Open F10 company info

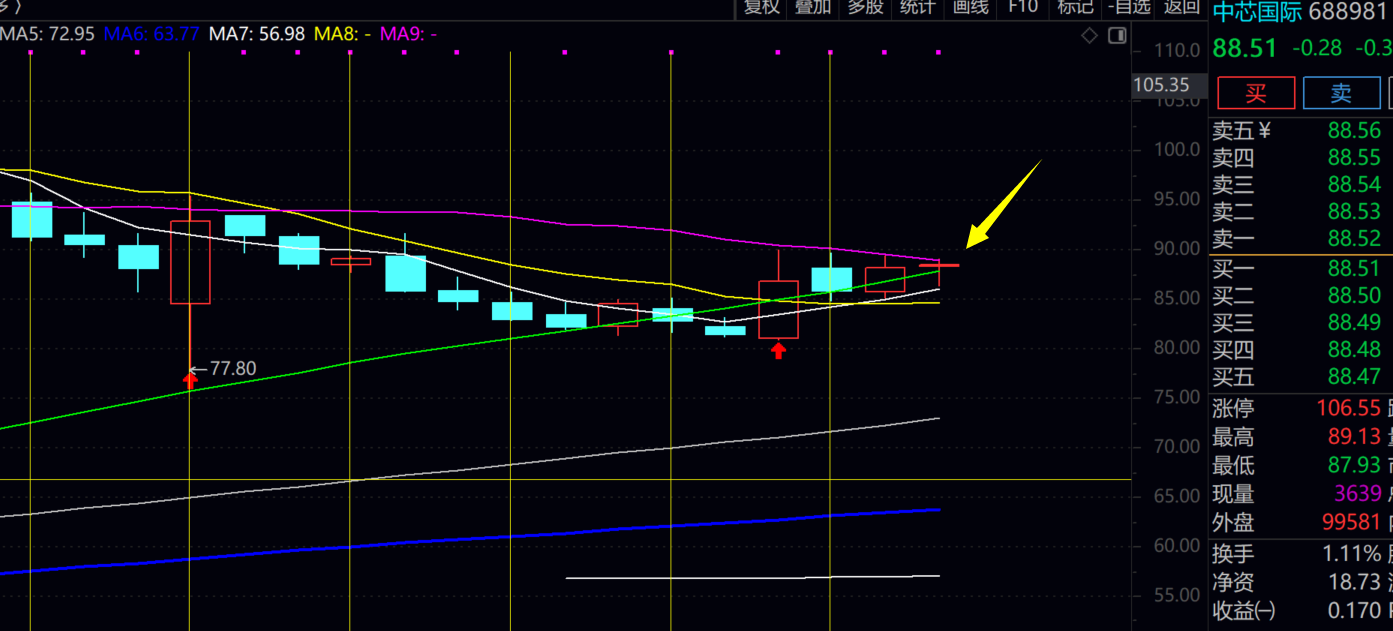[1023, 8]
